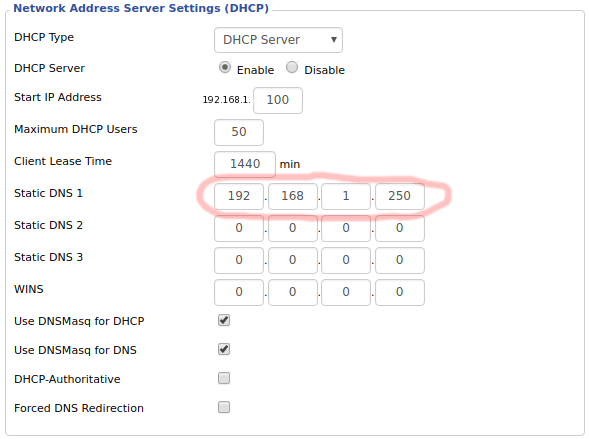The height and width of the screenshot is (439, 589).
Task: Click WINS fourth octet field
Action: [400, 292]
